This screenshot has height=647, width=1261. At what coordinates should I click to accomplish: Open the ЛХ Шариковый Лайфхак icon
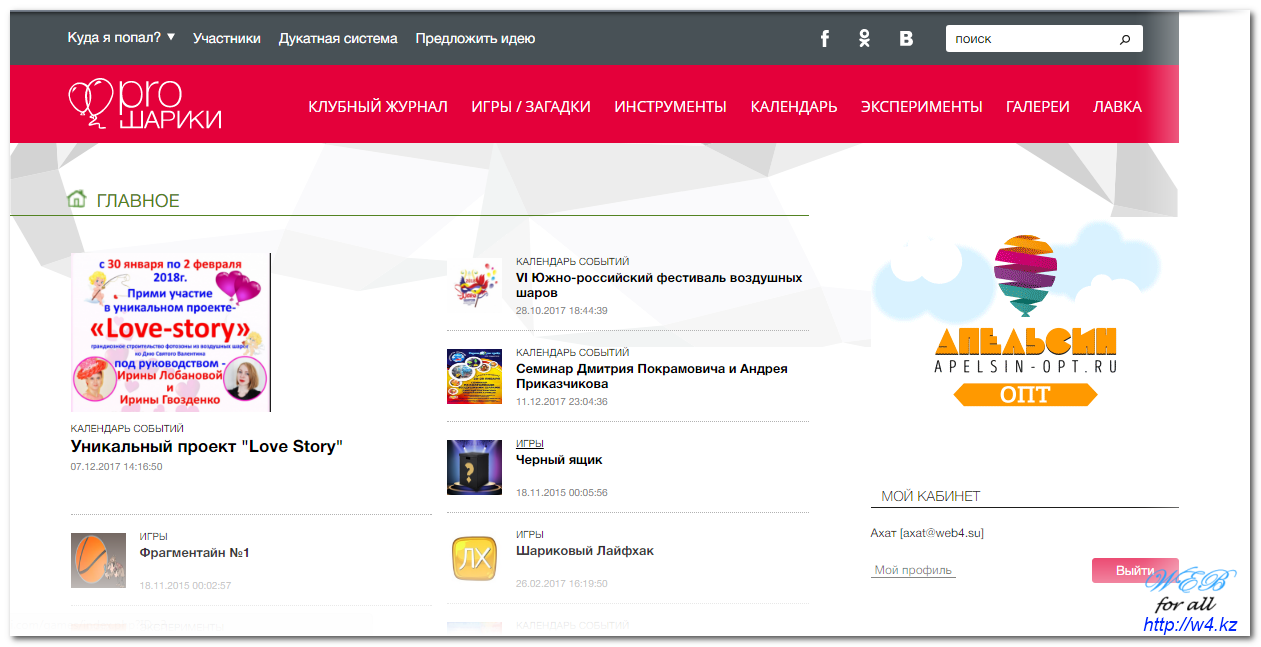[474, 558]
